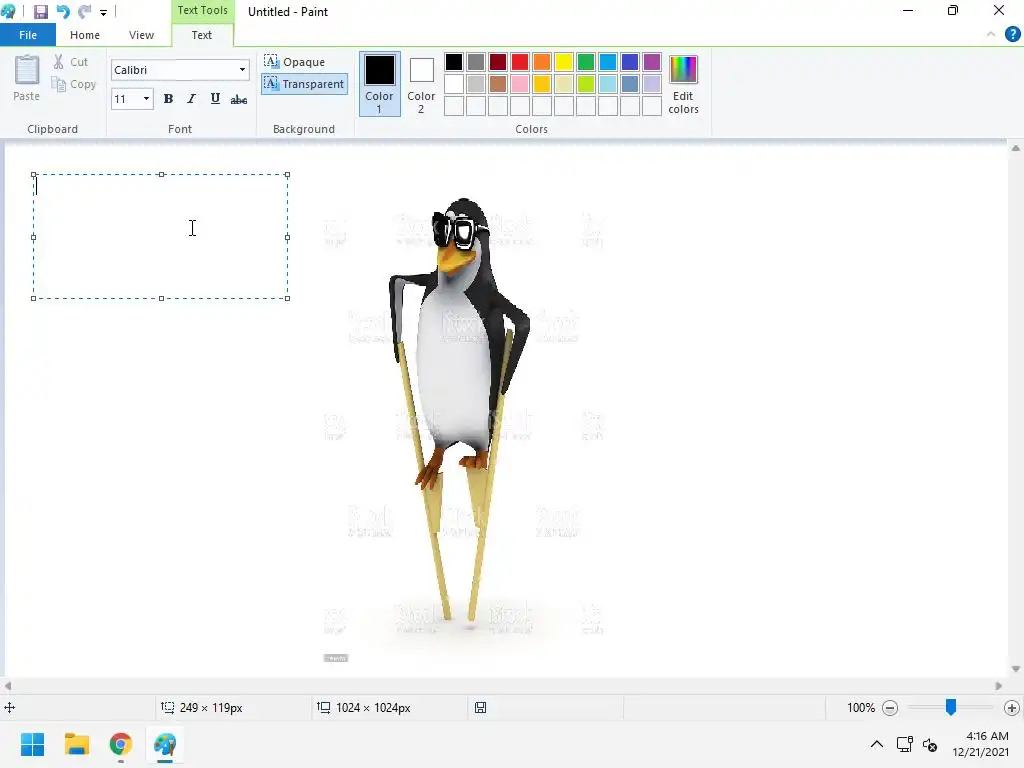Open File Explorer from taskbar
Image resolution: width=1024 pixels, height=768 pixels.
tap(76, 744)
